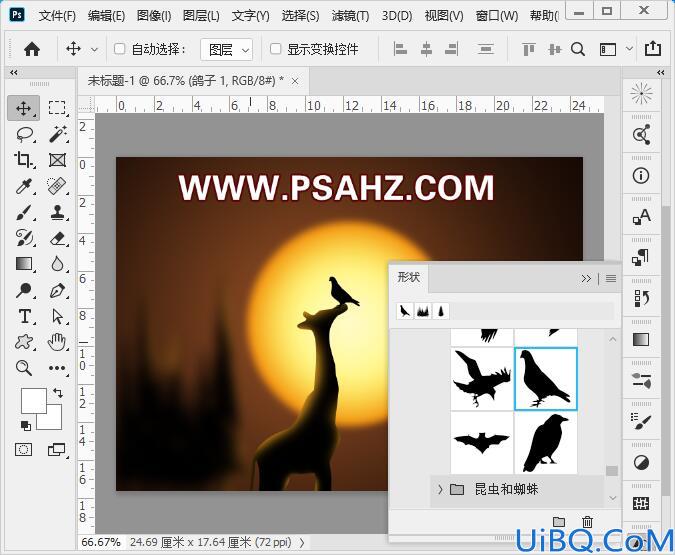Select the Crop tool

click(x=23, y=160)
